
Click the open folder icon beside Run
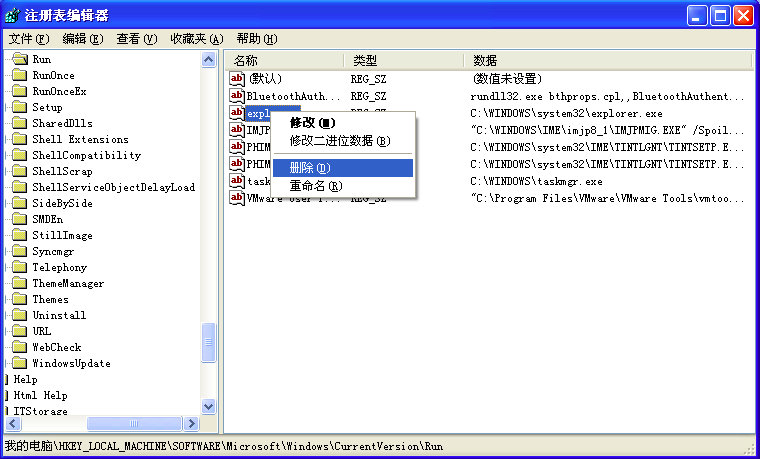[x=20, y=59]
